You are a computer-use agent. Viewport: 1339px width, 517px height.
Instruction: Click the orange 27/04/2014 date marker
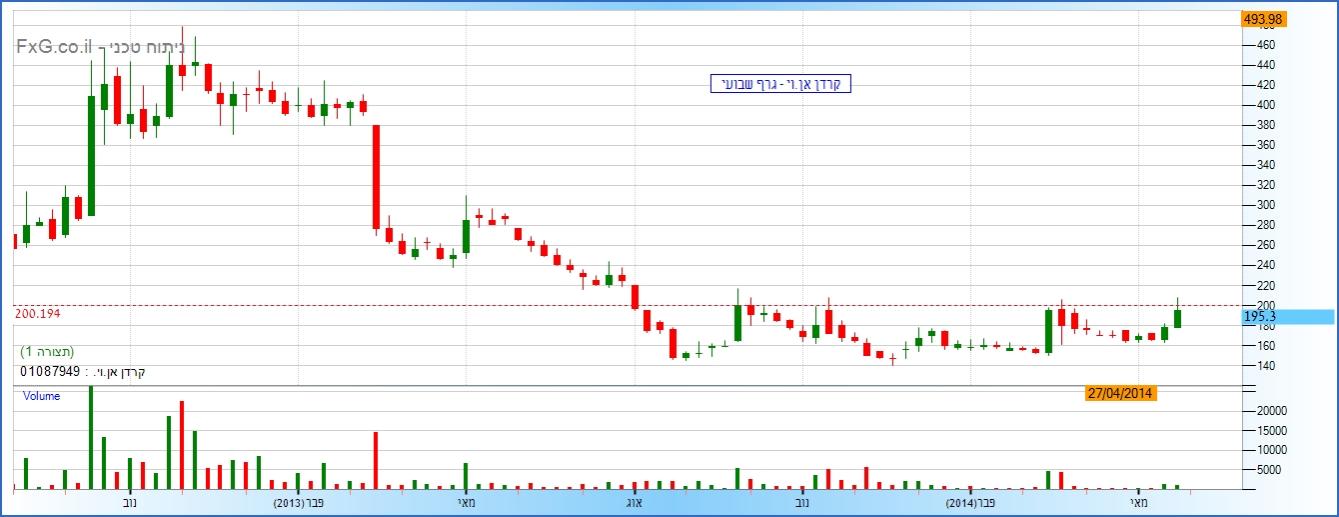point(1120,393)
